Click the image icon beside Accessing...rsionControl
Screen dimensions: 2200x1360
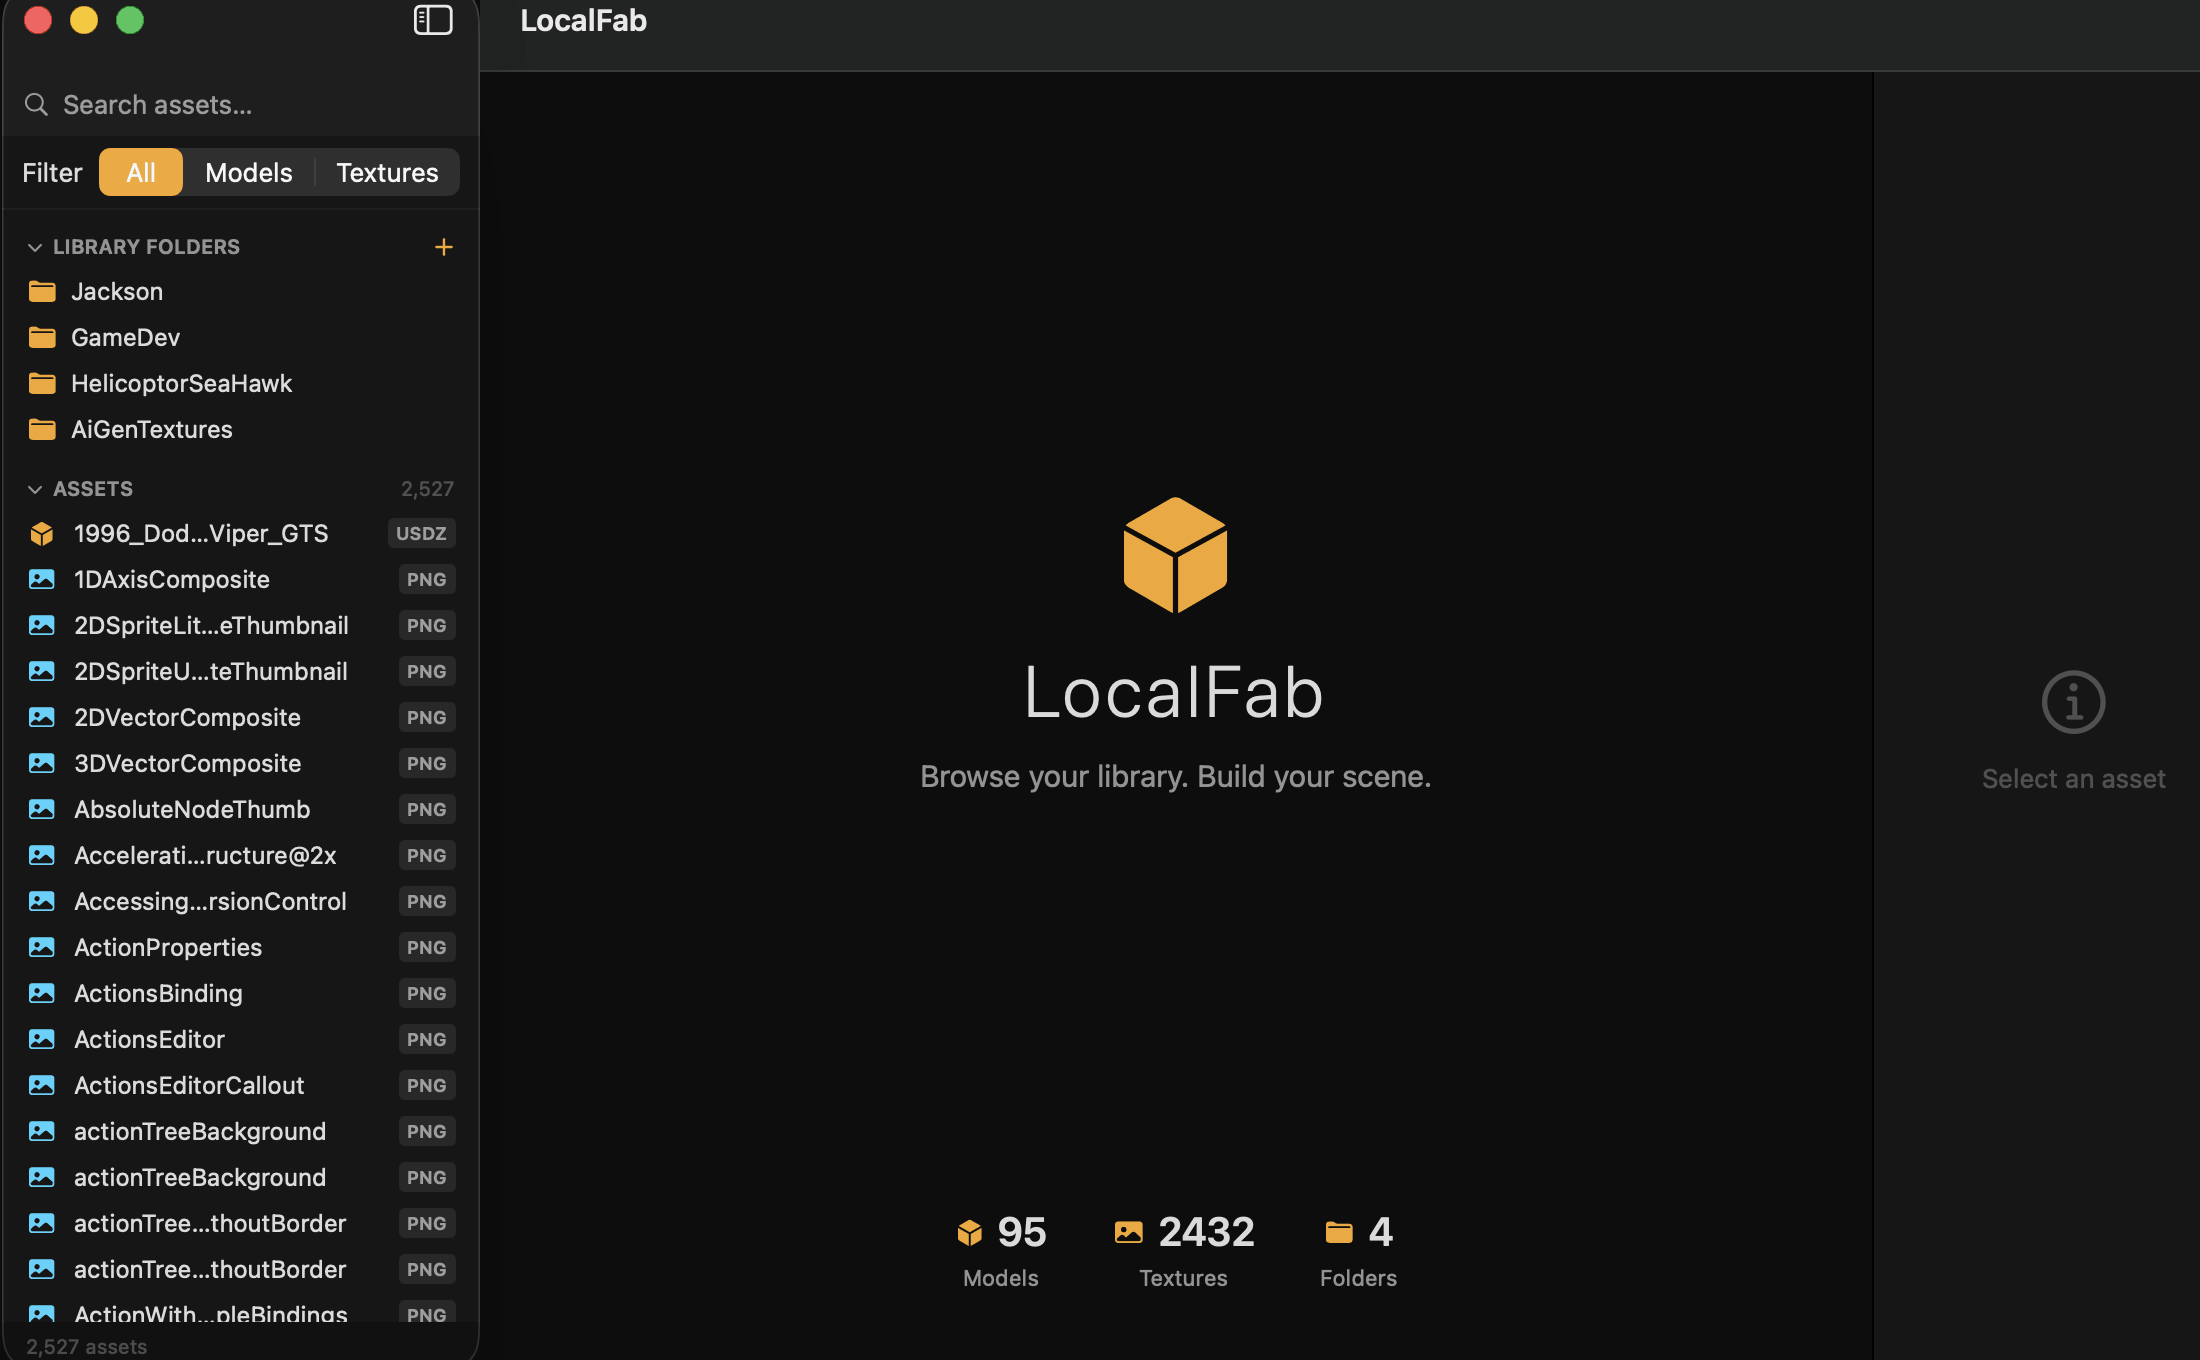(42, 901)
